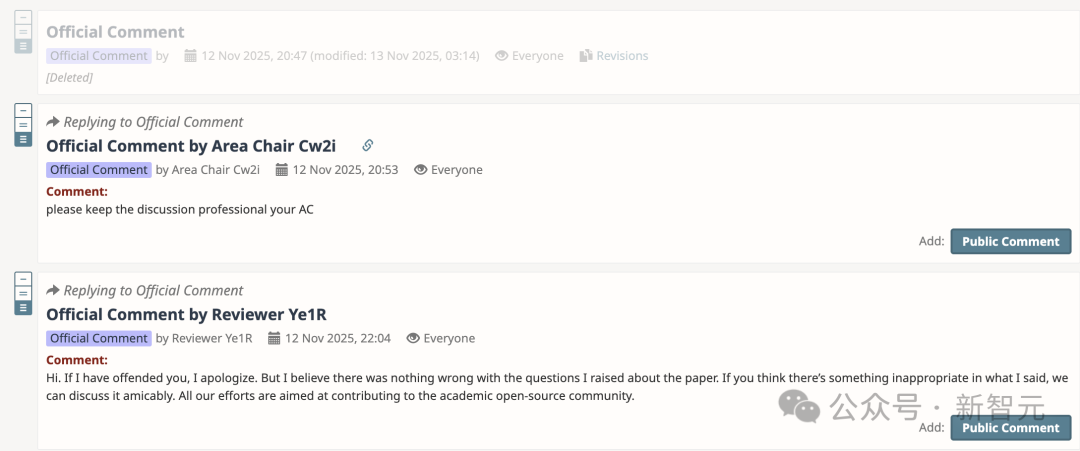Viewport: 1080px width, 451px height.
Task: Click eye icon on Reviewer Ye1R comment
Action: 413,339
